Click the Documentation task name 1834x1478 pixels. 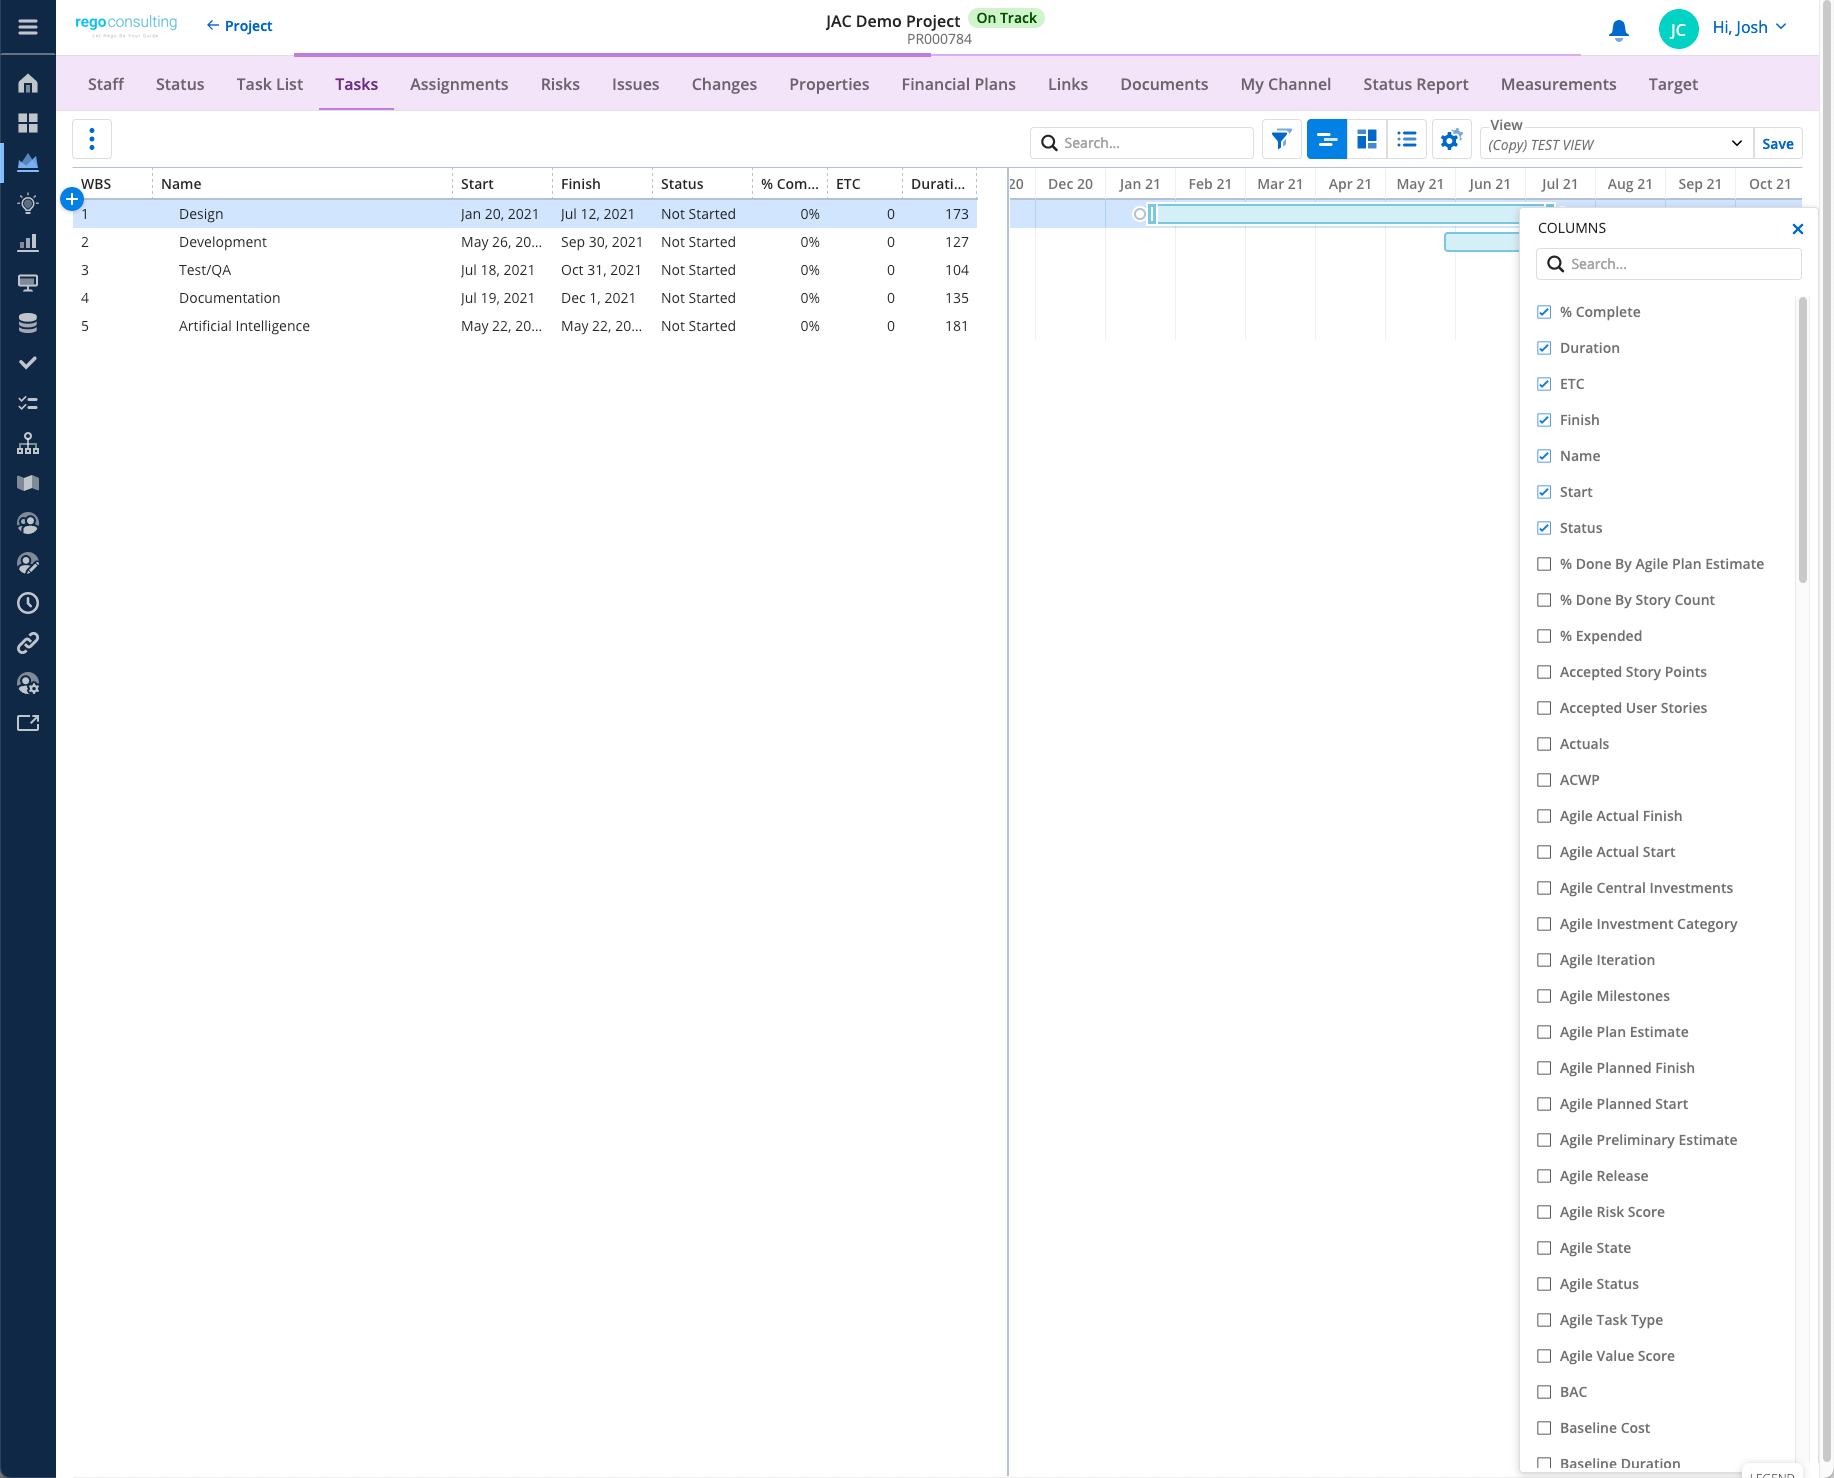[x=229, y=298]
